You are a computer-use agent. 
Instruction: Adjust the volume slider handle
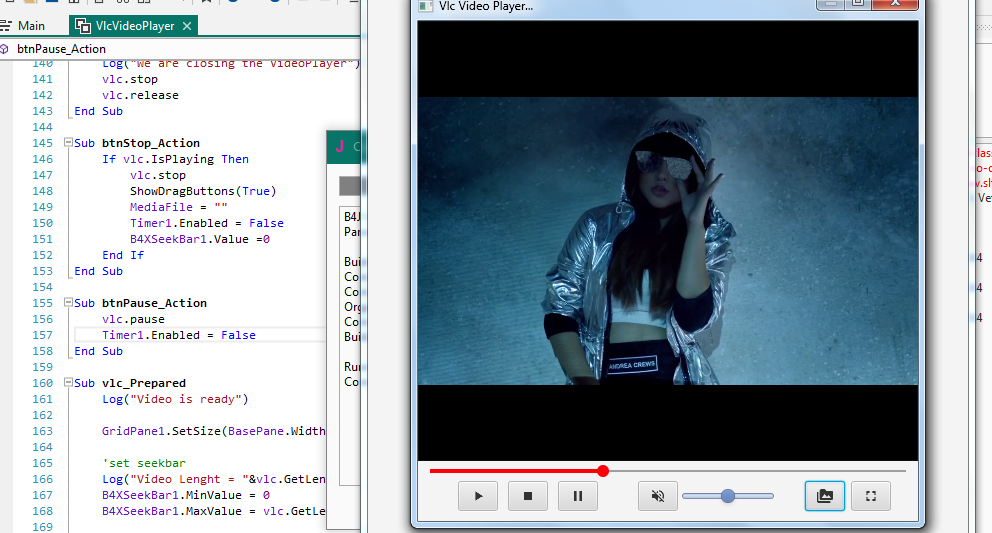click(x=728, y=496)
